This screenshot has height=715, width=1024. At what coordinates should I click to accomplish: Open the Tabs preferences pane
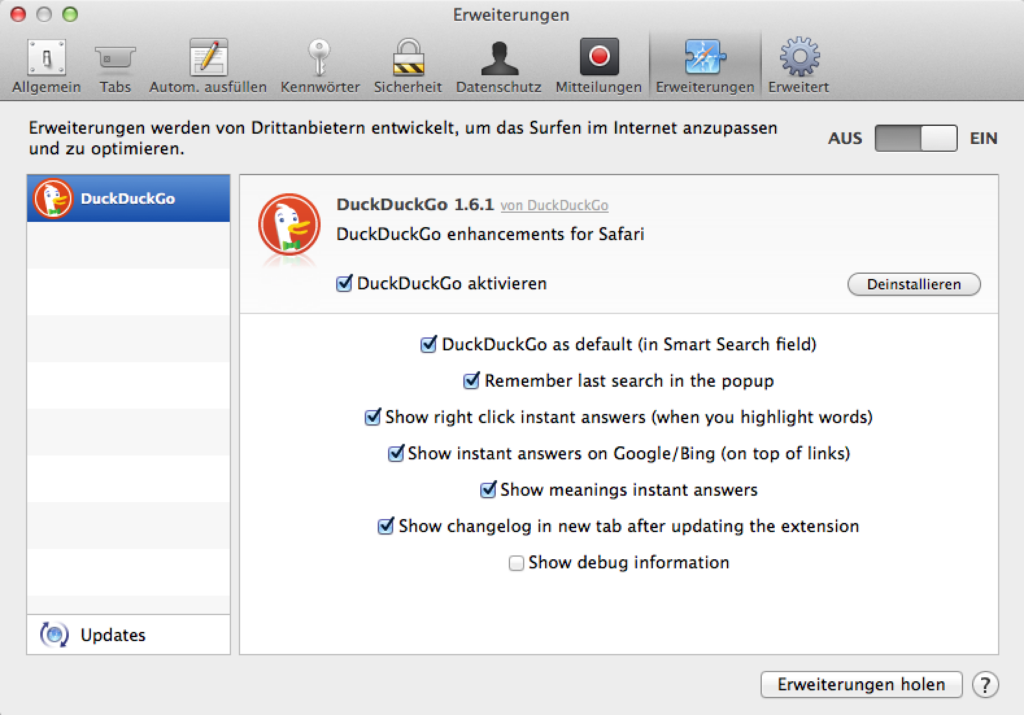pyautogui.click(x=115, y=66)
